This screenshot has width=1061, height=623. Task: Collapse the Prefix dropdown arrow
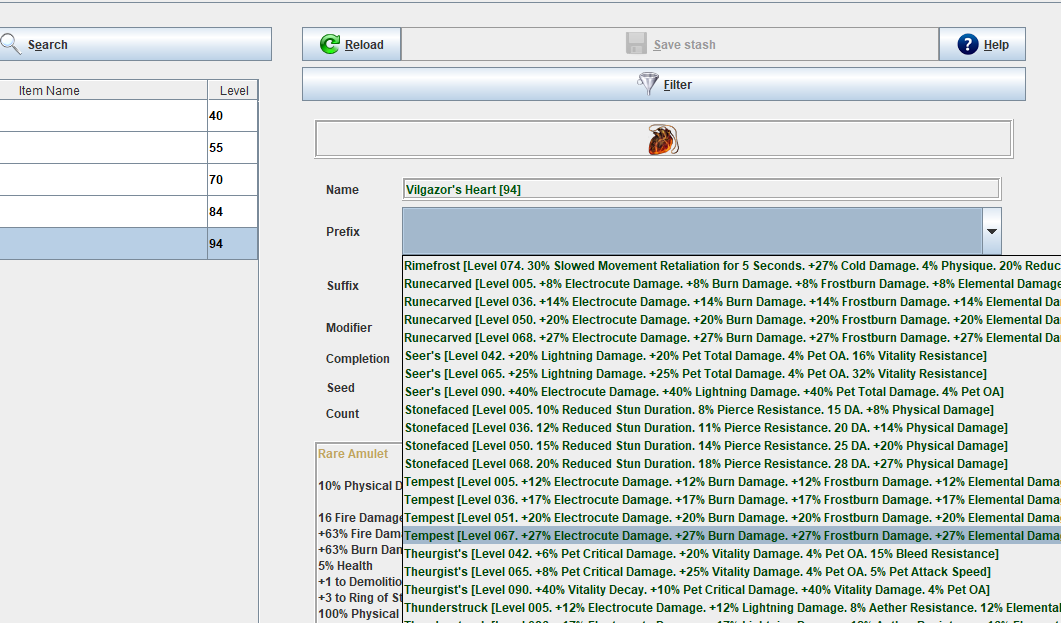click(x=991, y=231)
